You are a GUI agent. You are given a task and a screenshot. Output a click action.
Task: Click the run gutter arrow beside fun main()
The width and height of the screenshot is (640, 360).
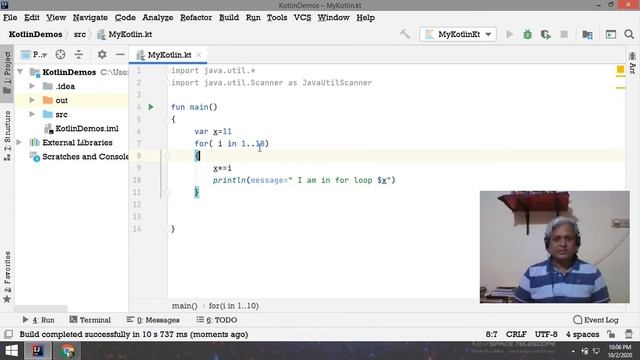click(151, 107)
